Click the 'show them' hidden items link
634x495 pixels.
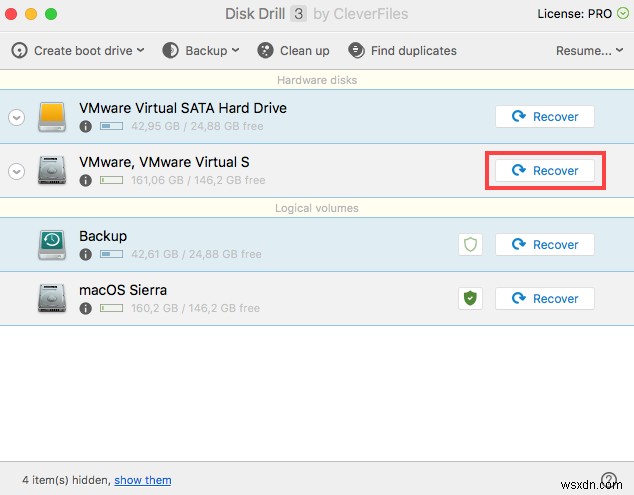coord(143,480)
